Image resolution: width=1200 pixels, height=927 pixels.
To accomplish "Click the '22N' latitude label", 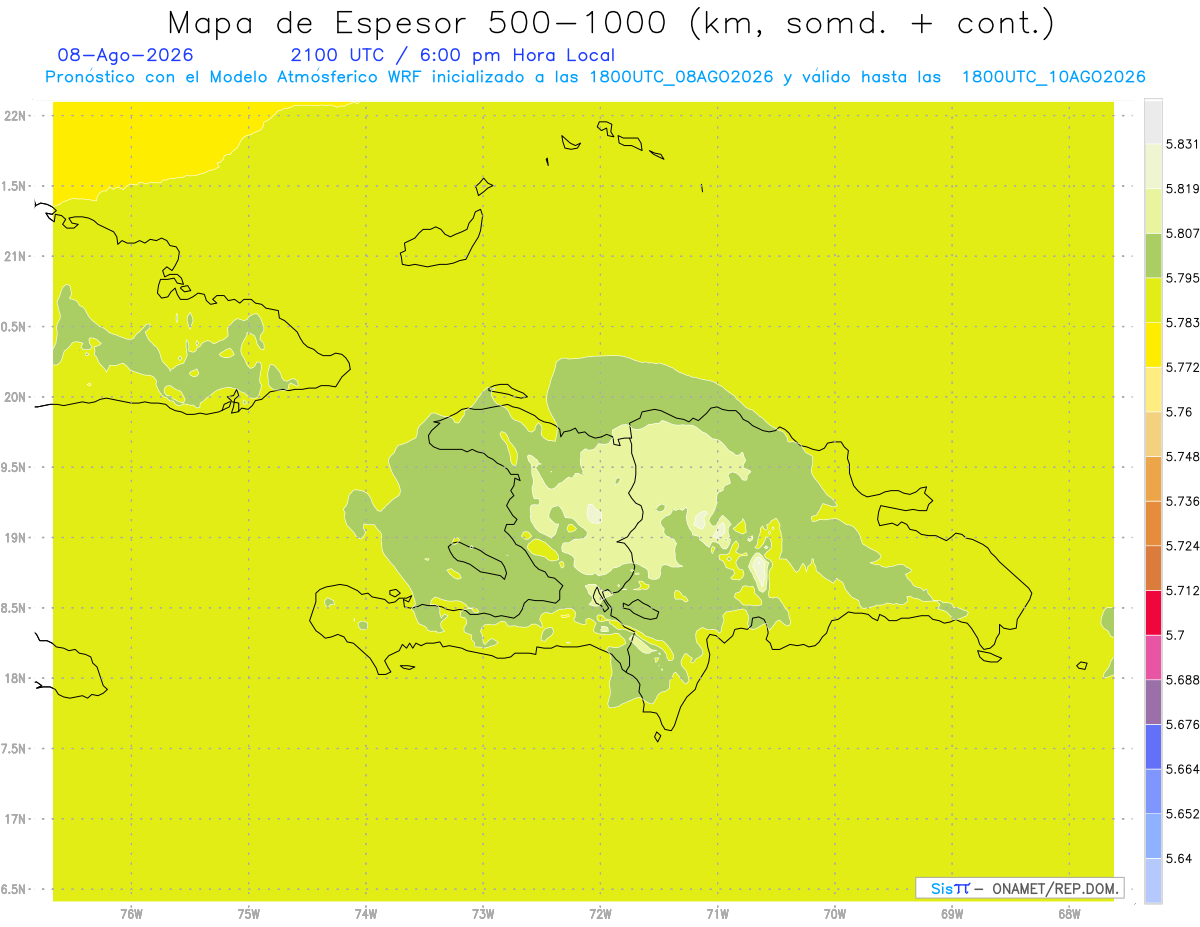I will coord(15,116).
